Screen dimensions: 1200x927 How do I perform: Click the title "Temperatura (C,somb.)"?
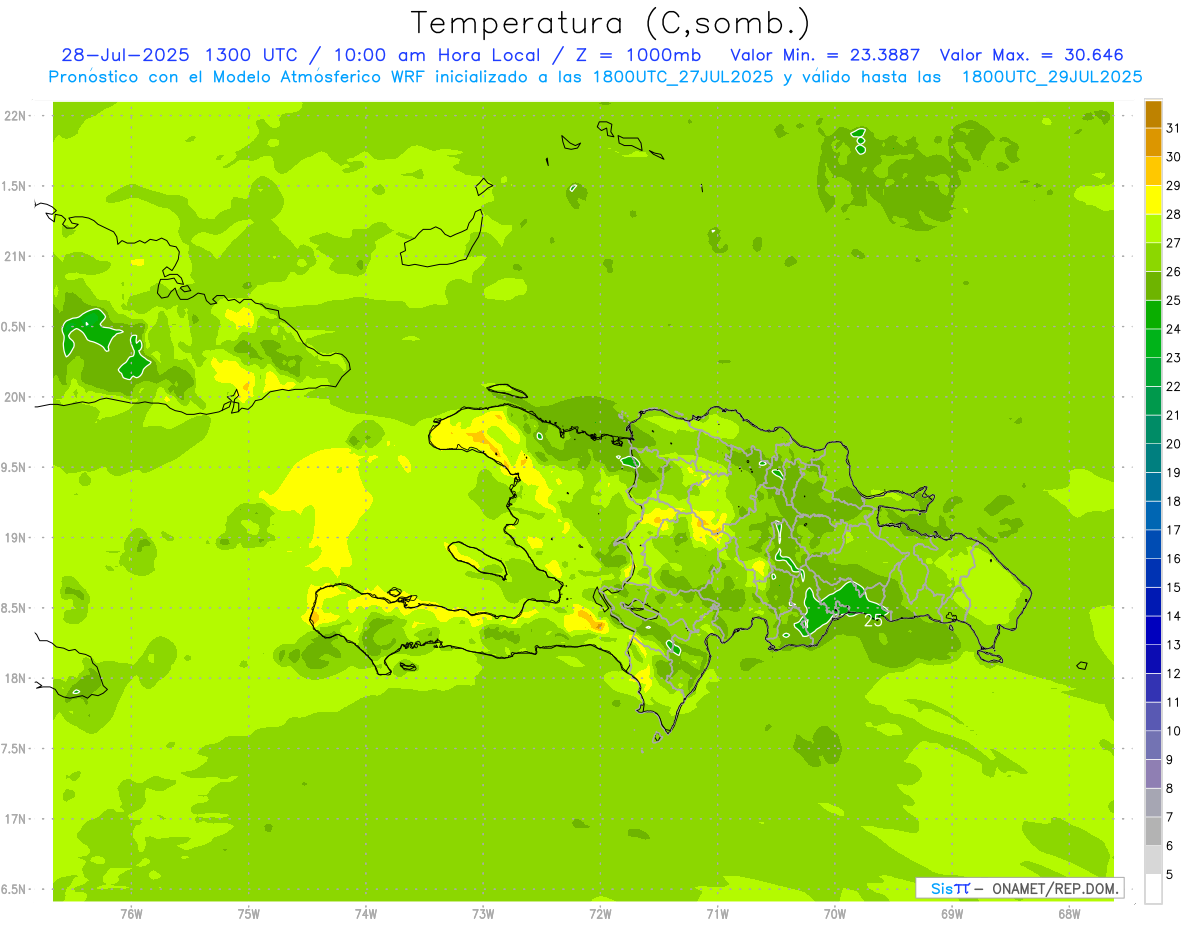pos(610,23)
